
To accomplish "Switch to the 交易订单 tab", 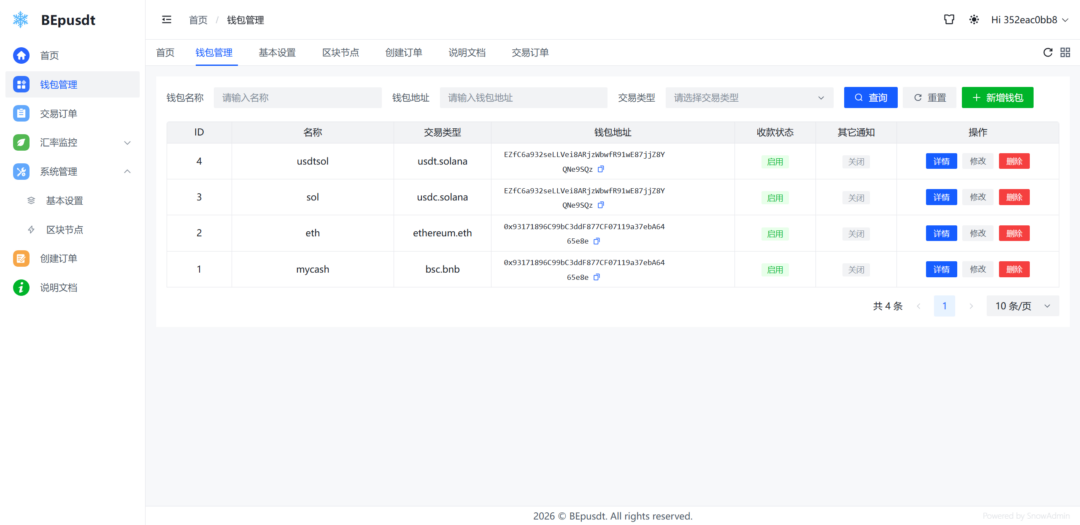I will (530, 52).
